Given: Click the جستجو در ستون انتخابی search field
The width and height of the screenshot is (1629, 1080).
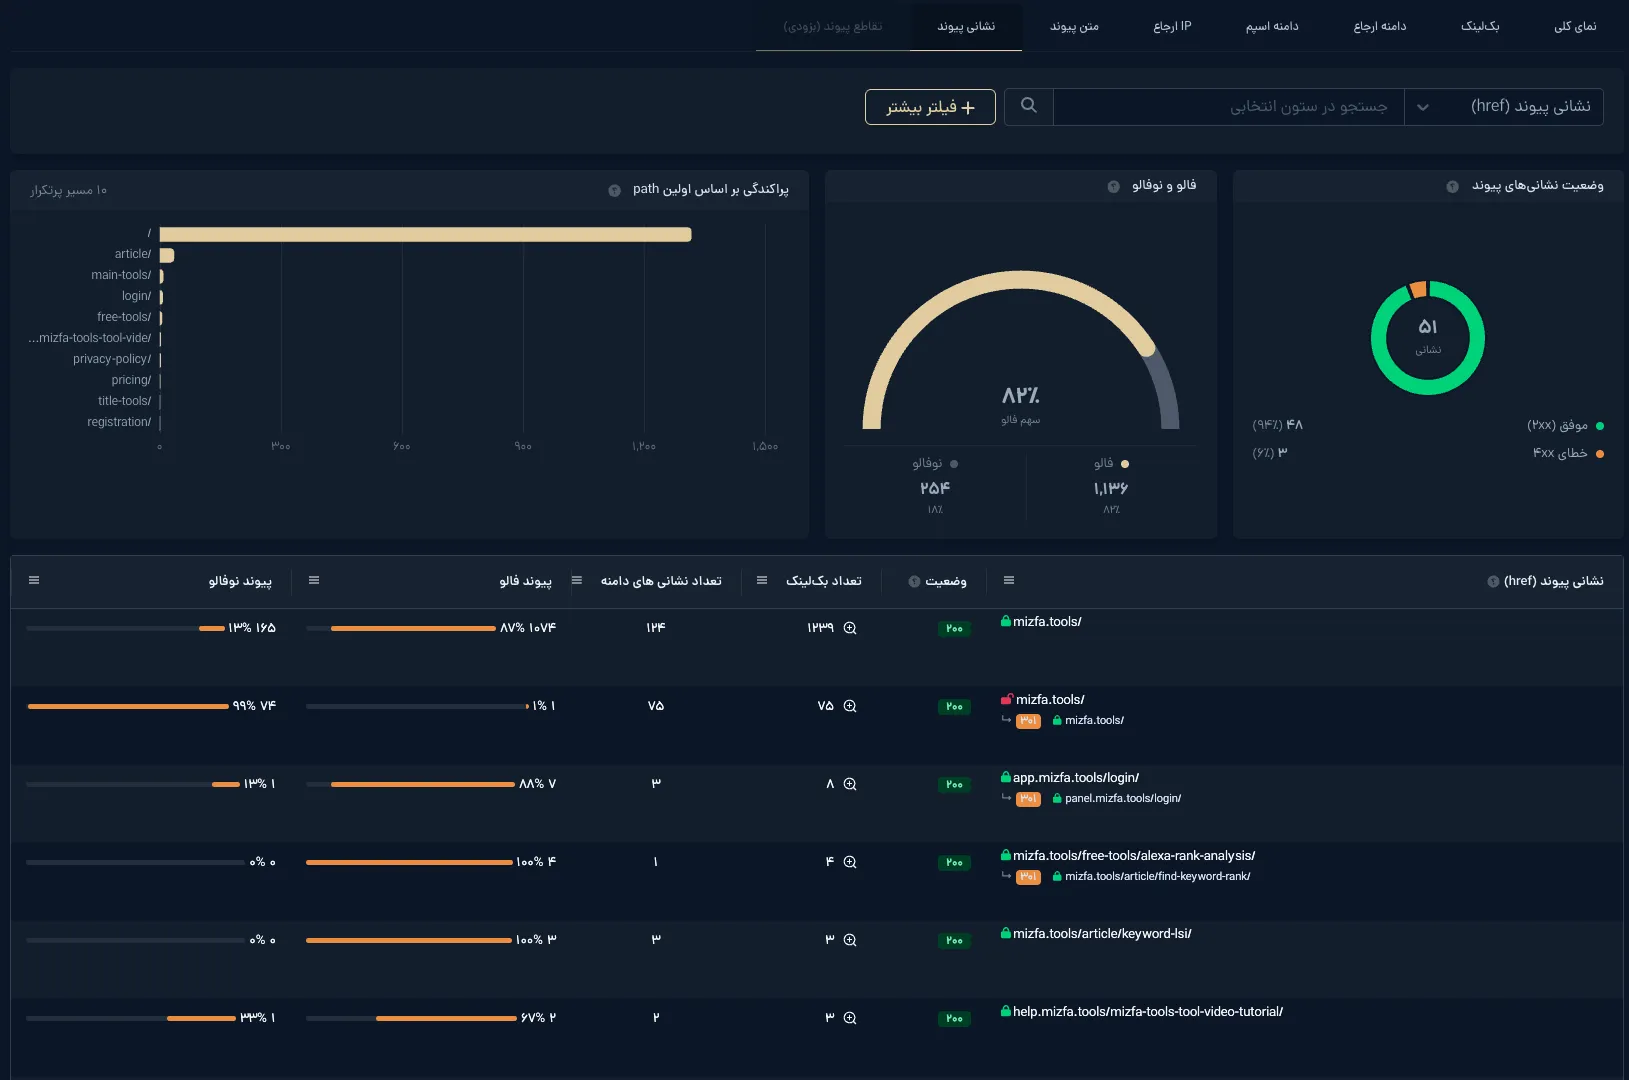Looking at the screenshot, I should click(1228, 106).
